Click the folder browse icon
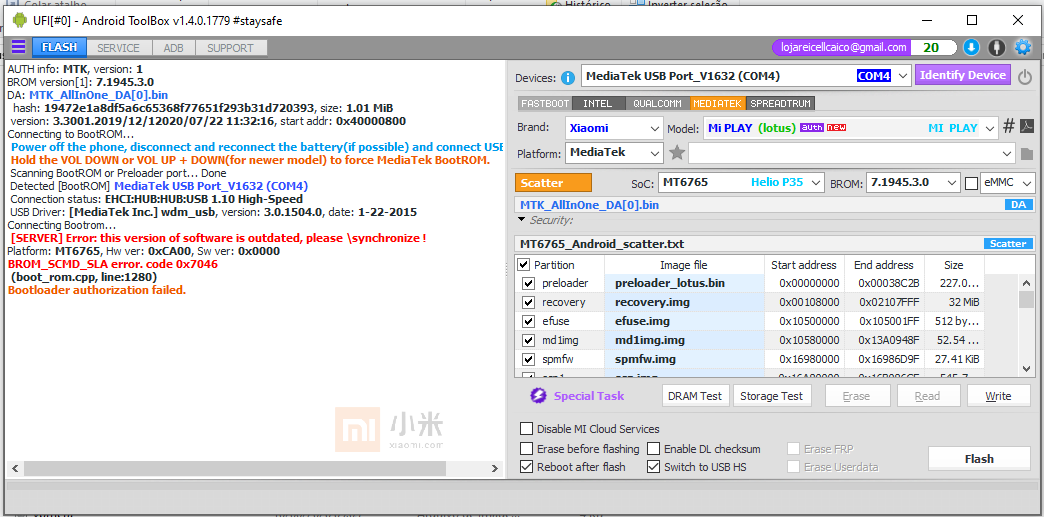Screen dimensions: 1044x517 click(1027, 154)
